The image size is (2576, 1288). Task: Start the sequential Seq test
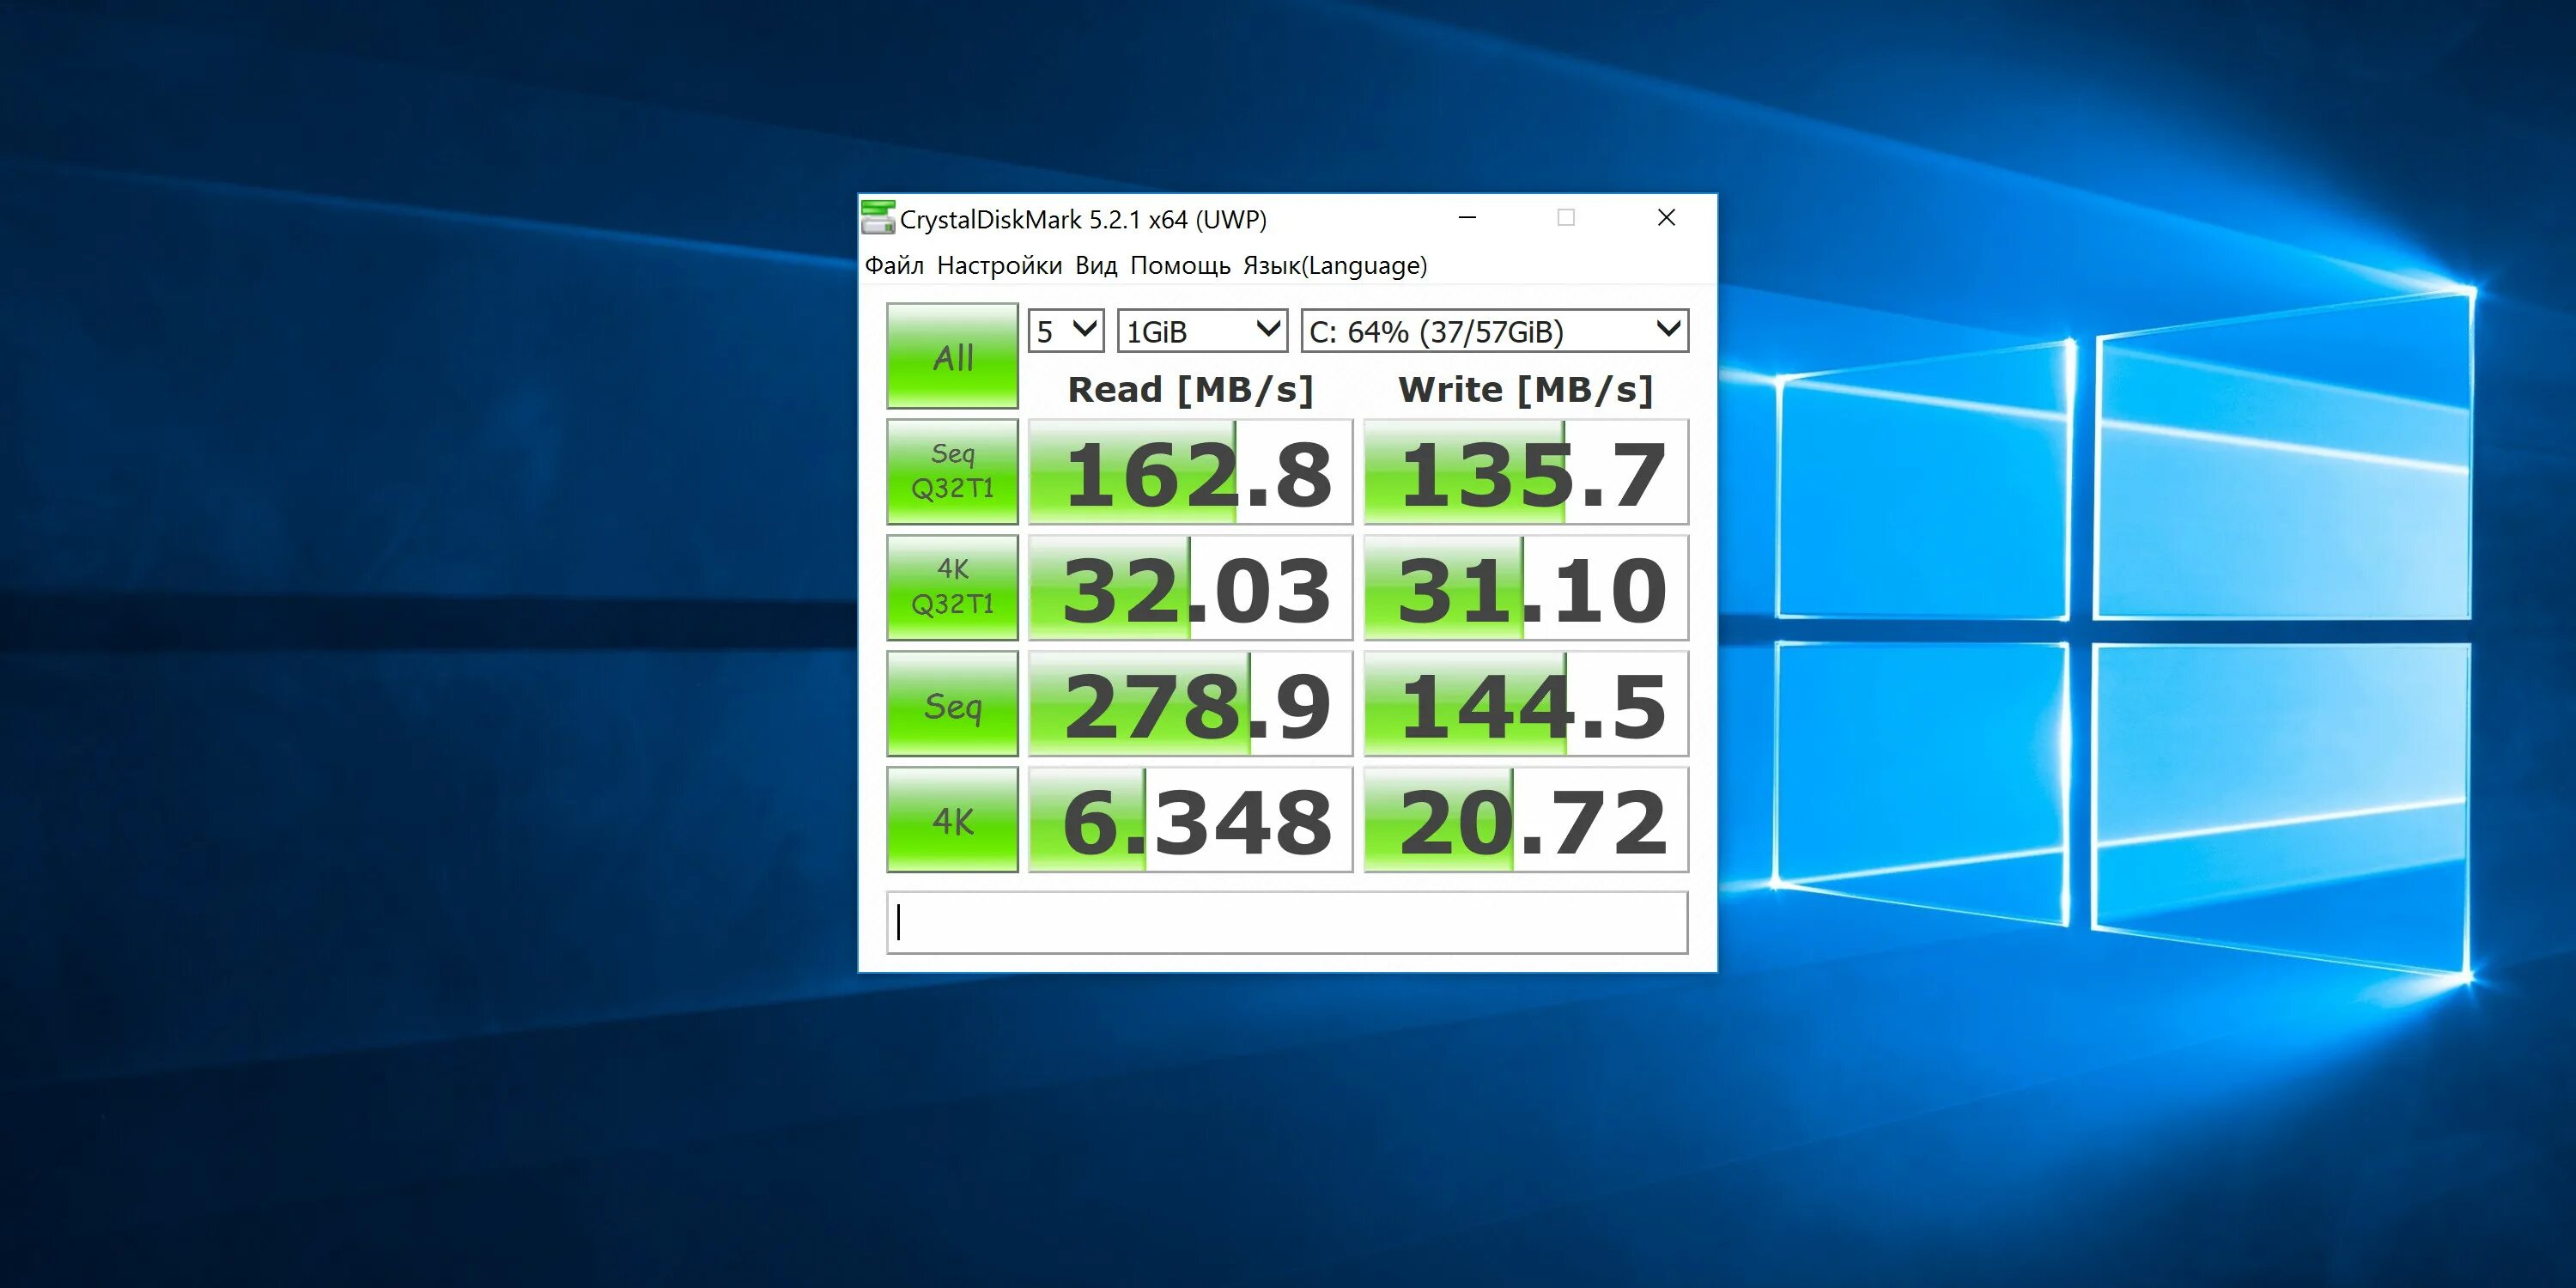click(951, 704)
